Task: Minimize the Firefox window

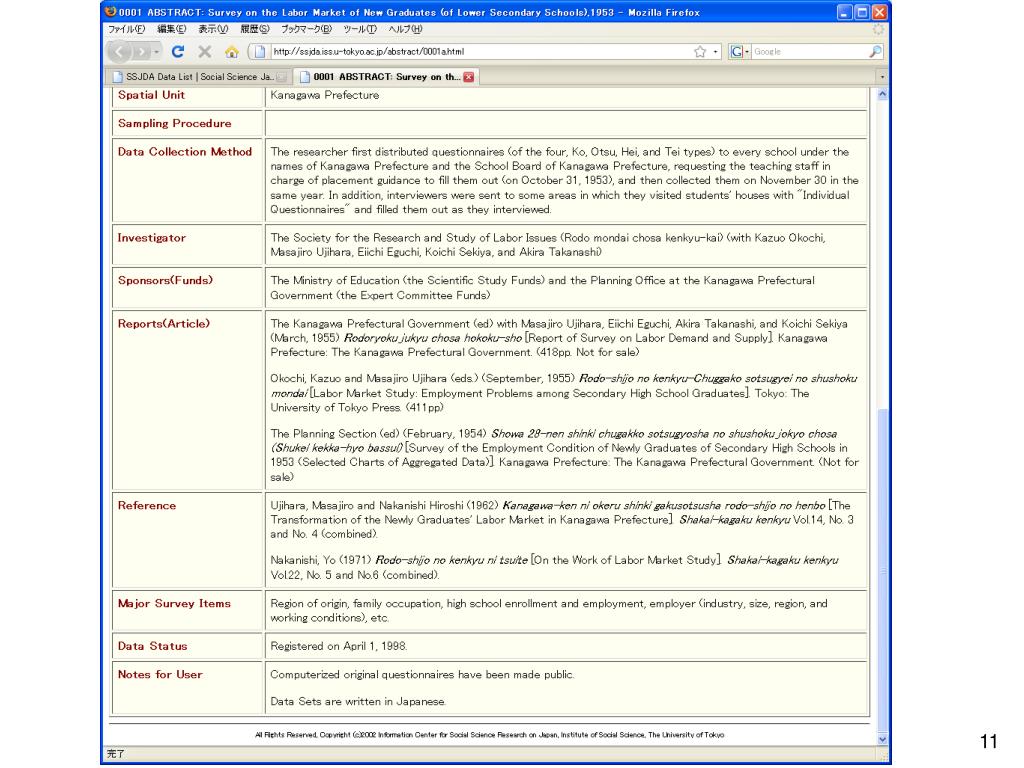Action: pos(844,12)
